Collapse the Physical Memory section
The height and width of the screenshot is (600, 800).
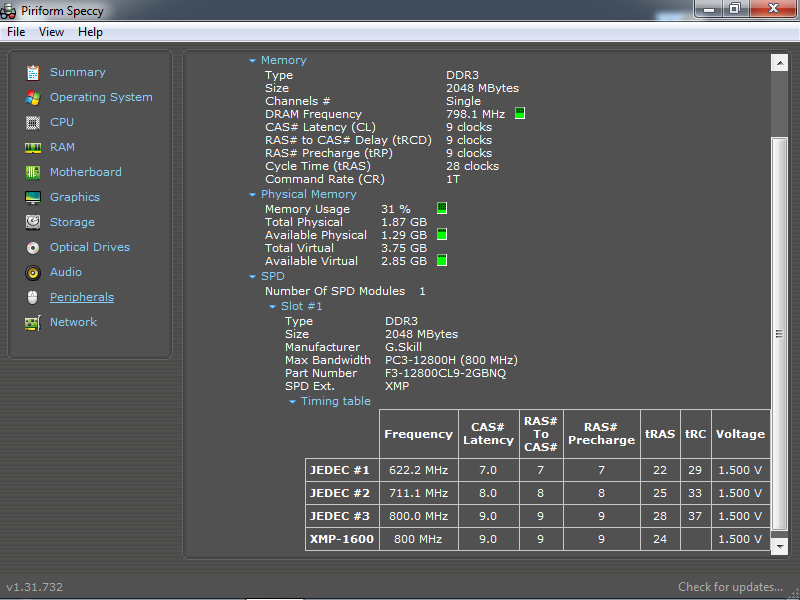pyautogui.click(x=253, y=195)
